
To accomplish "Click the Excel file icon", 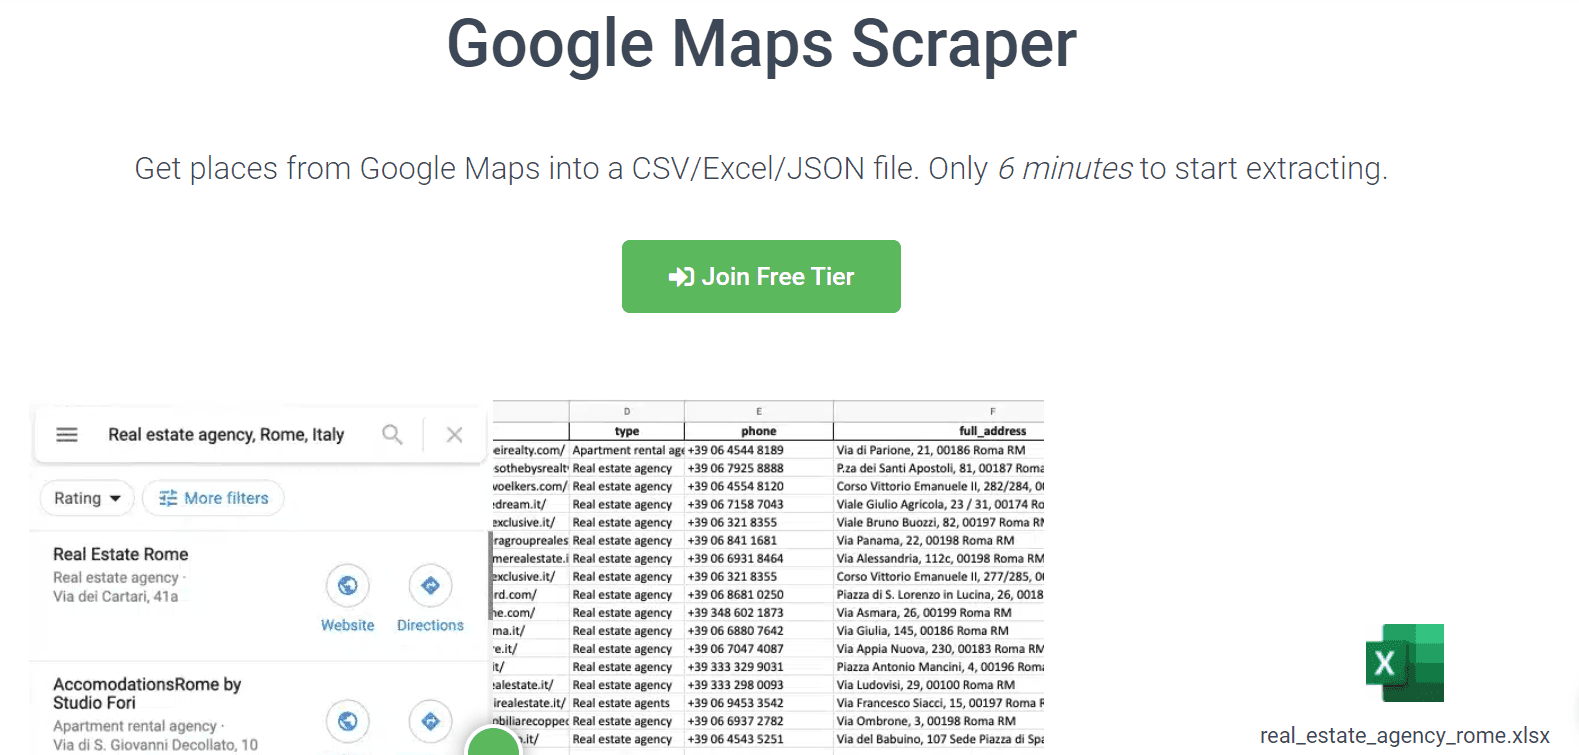I will (x=1405, y=663).
